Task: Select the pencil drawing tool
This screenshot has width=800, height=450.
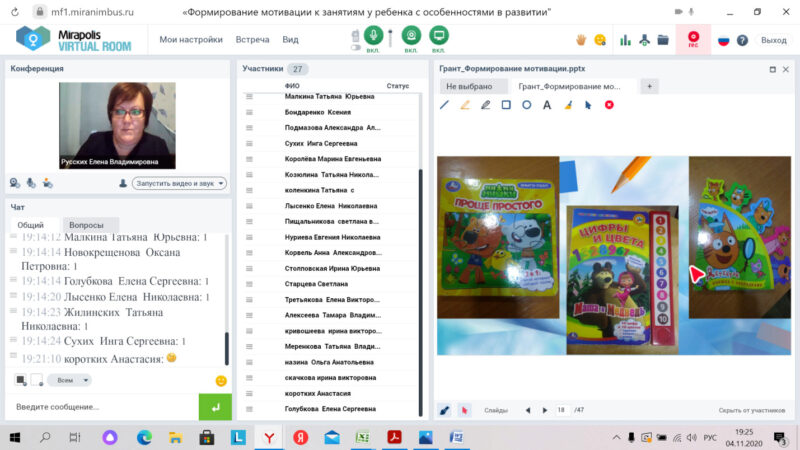Action: pyautogui.click(x=485, y=105)
